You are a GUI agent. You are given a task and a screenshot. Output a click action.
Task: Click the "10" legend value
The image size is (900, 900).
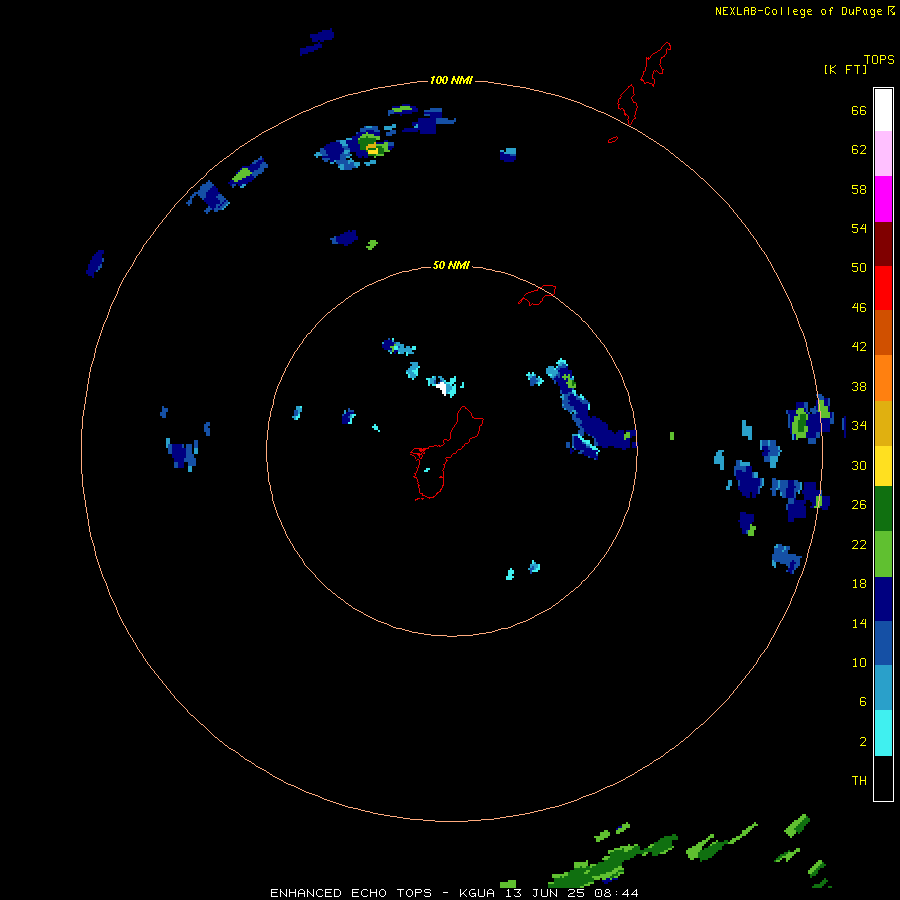click(859, 662)
